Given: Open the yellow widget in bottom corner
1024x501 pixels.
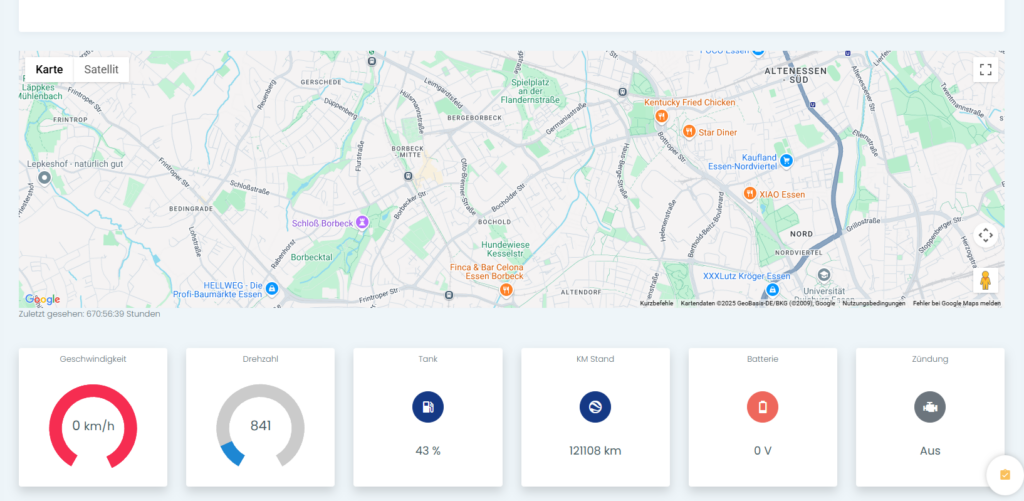Looking at the screenshot, I should [x=1004, y=474].
